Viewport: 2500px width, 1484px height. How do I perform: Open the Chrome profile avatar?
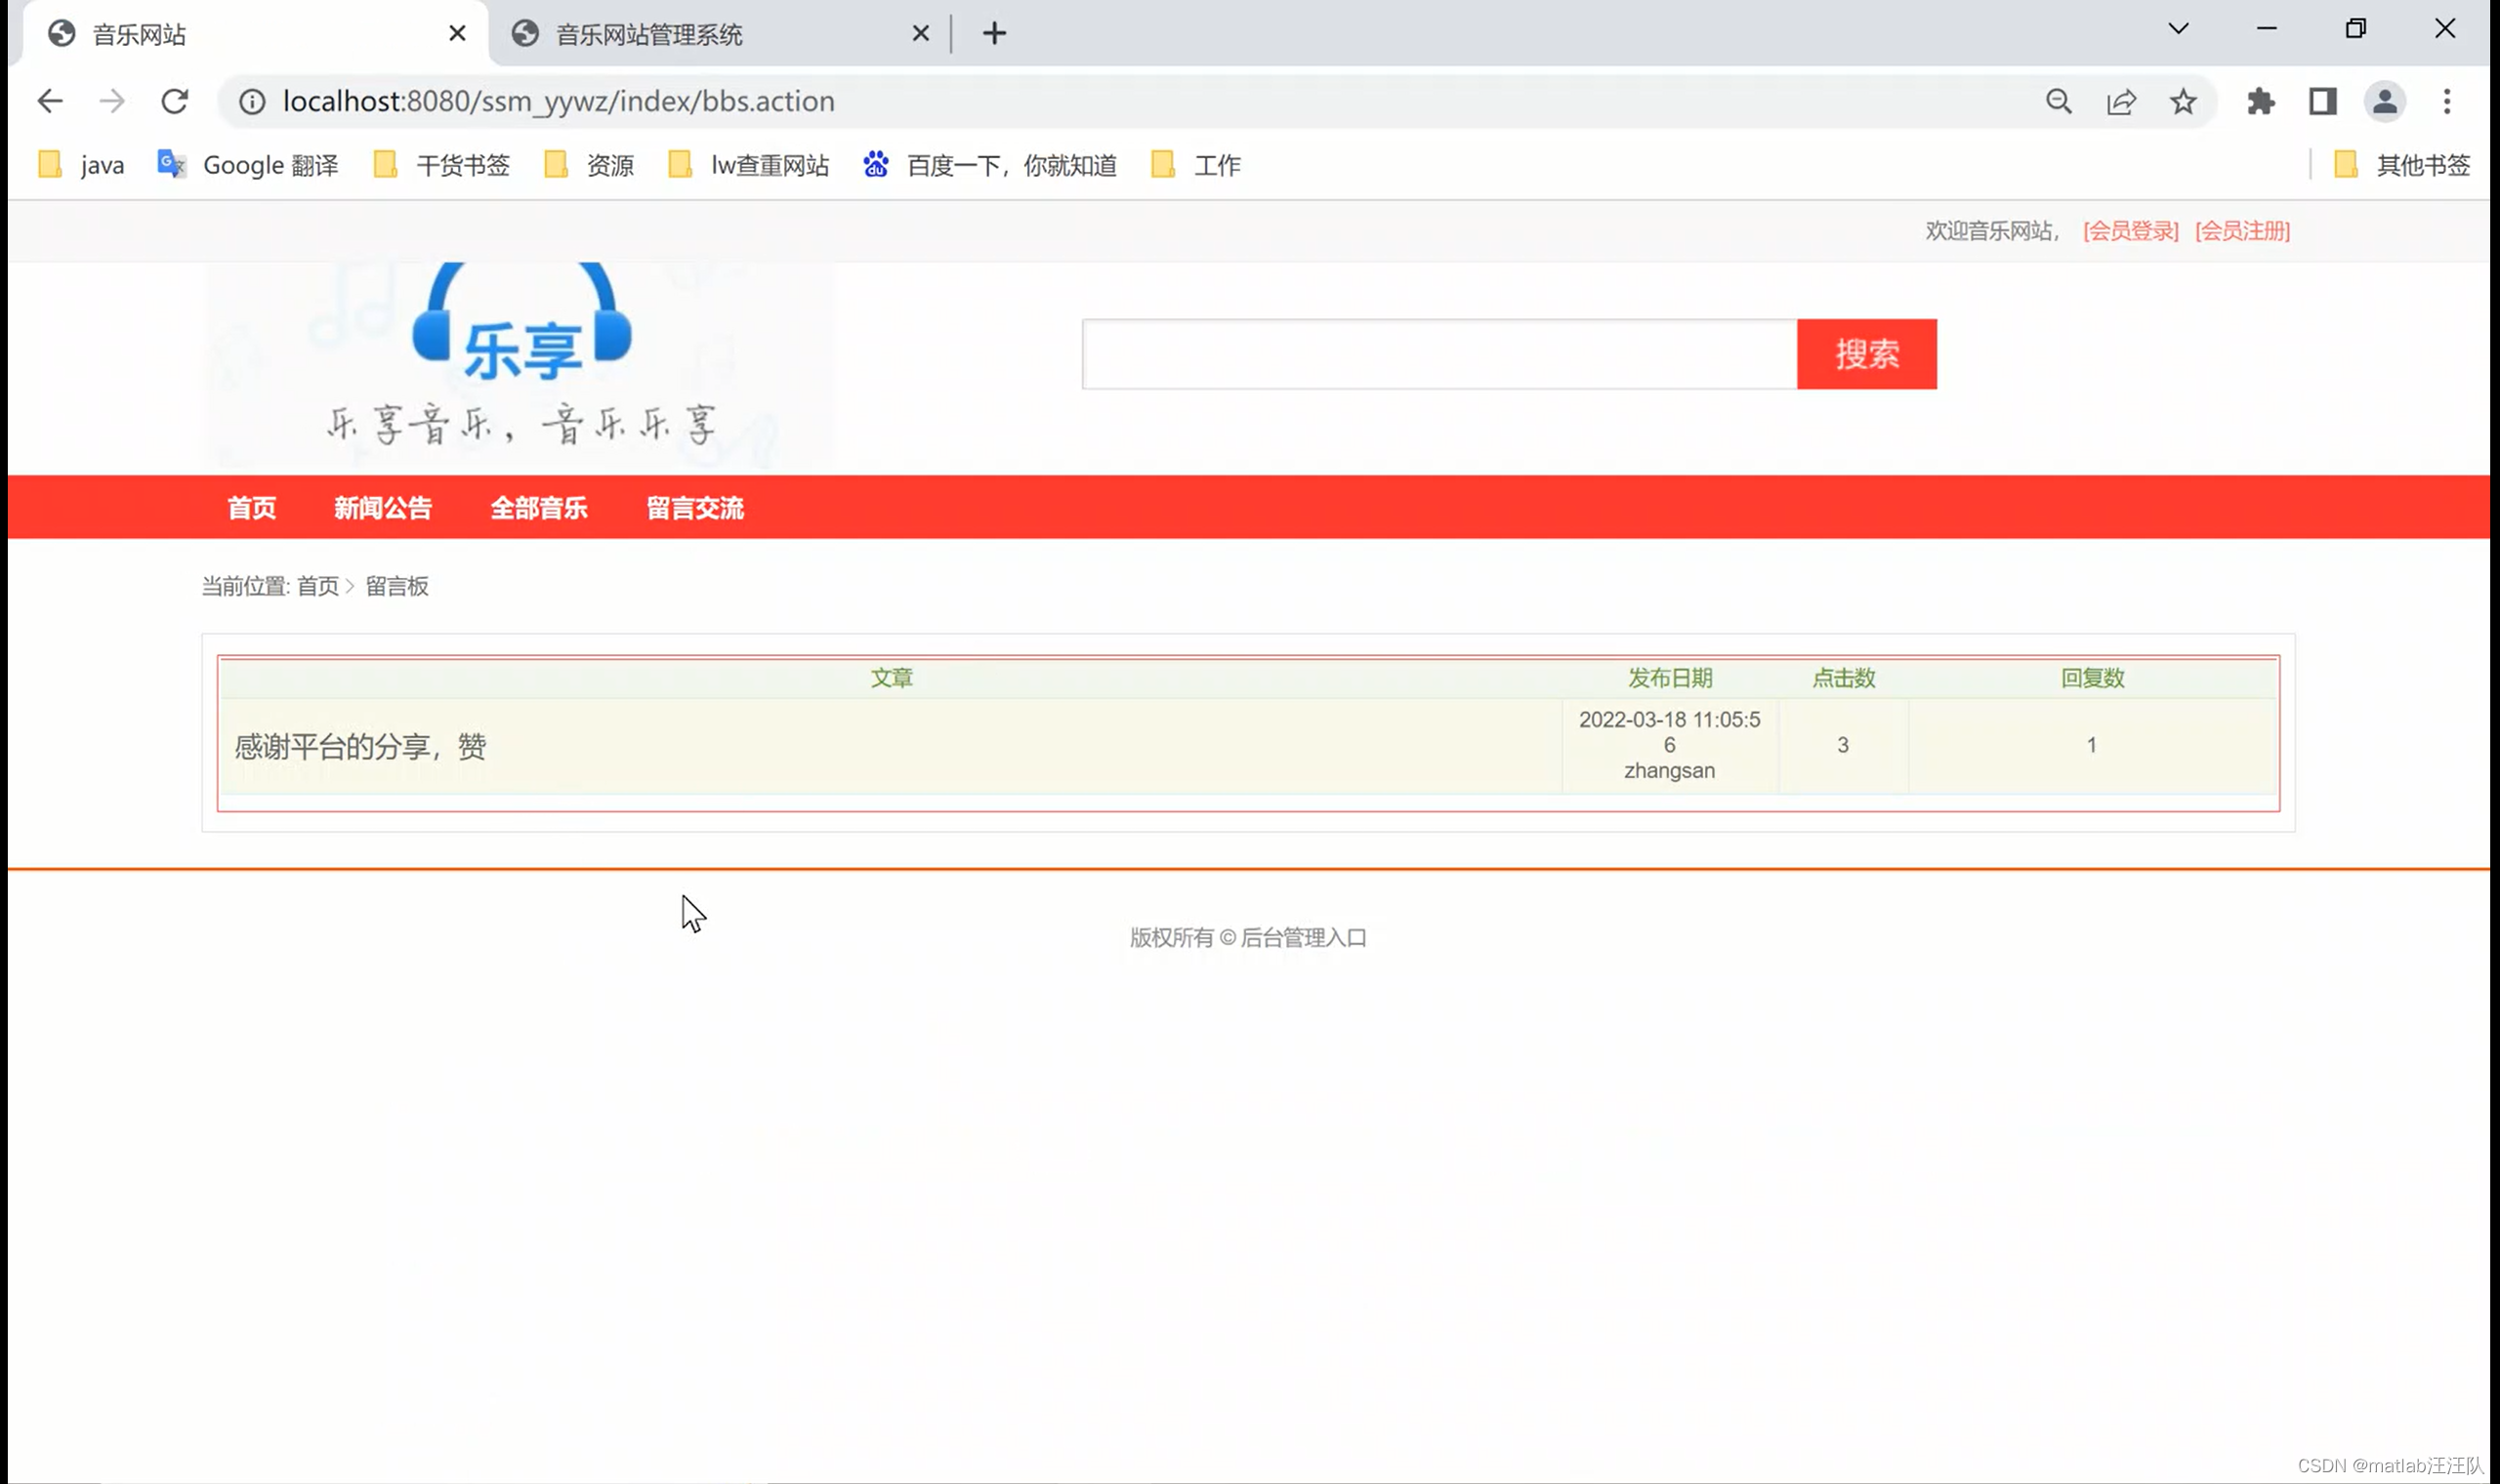(x=2384, y=101)
